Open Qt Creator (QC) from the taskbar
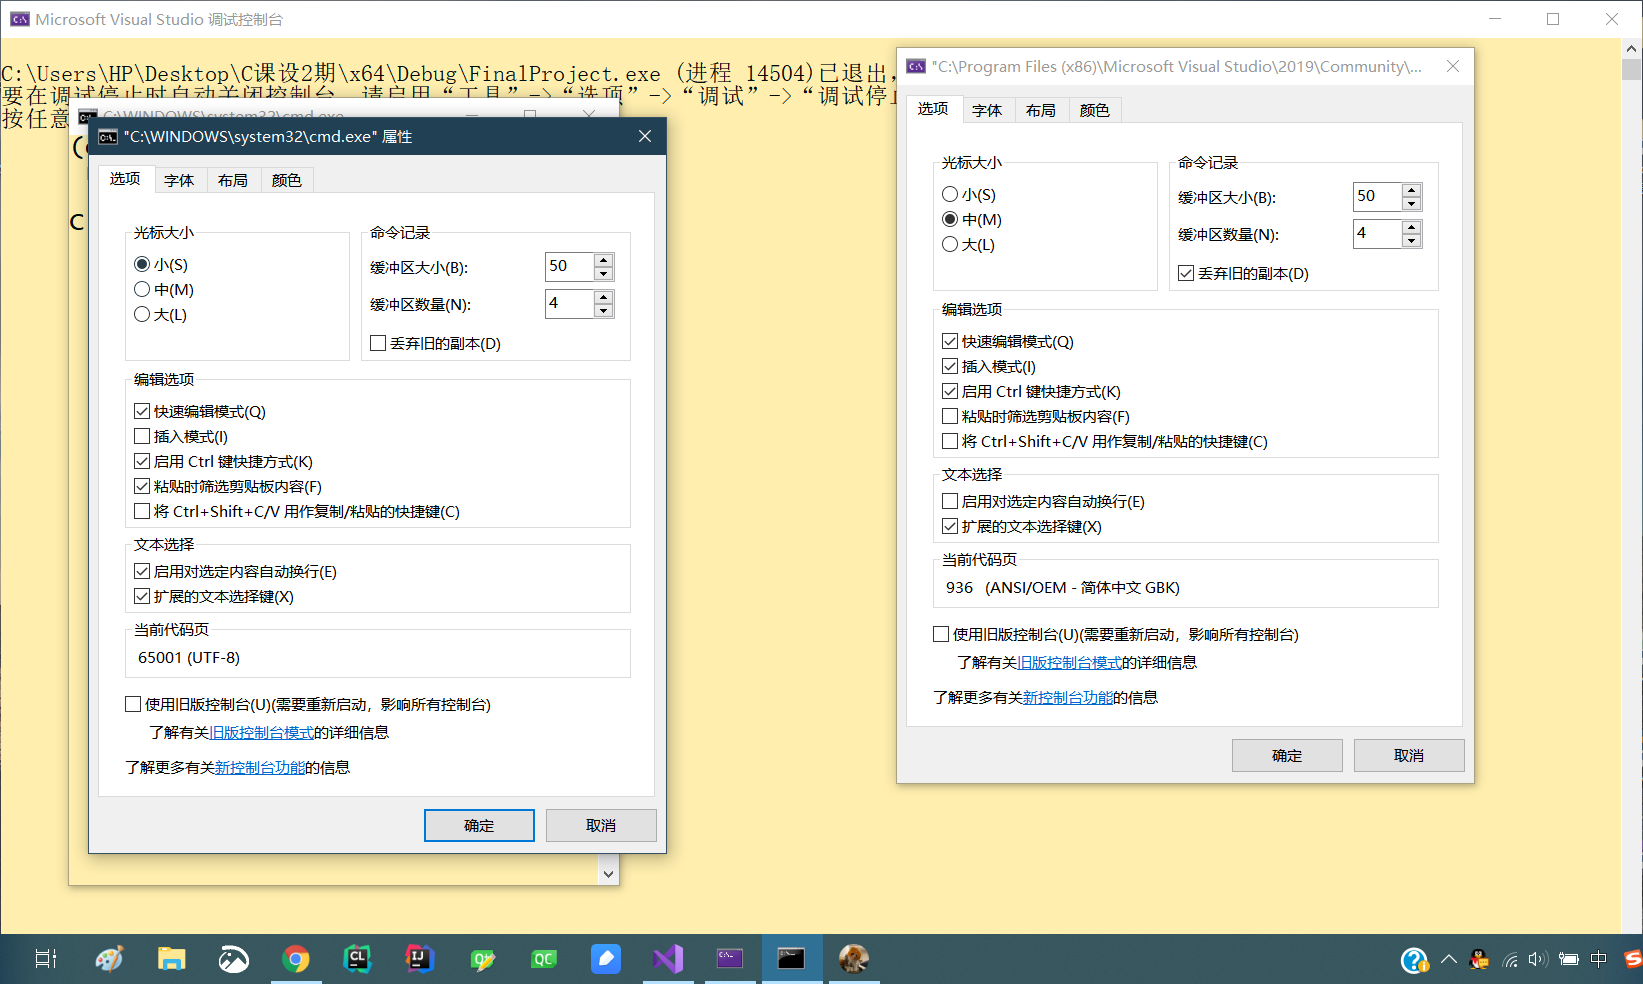This screenshot has height=984, width=1643. pyautogui.click(x=543, y=959)
